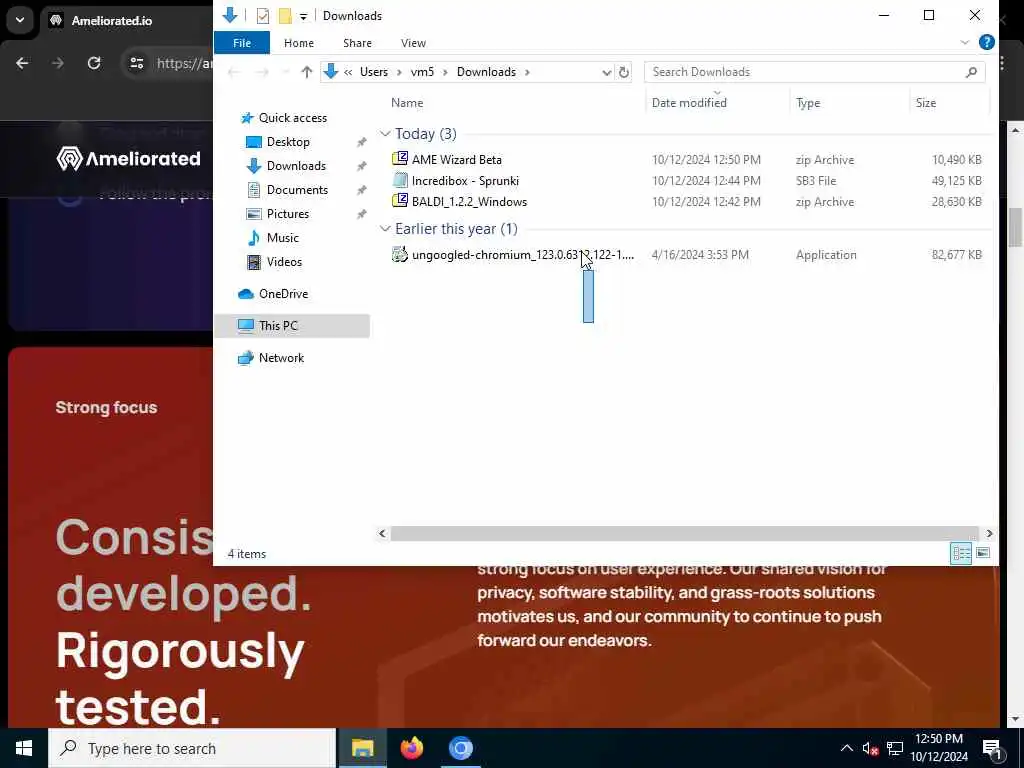The height and width of the screenshot is (768, 1024).
Task: Click the 4/16/2024 3:53 PM date cell
Action: tap(700, 255)
